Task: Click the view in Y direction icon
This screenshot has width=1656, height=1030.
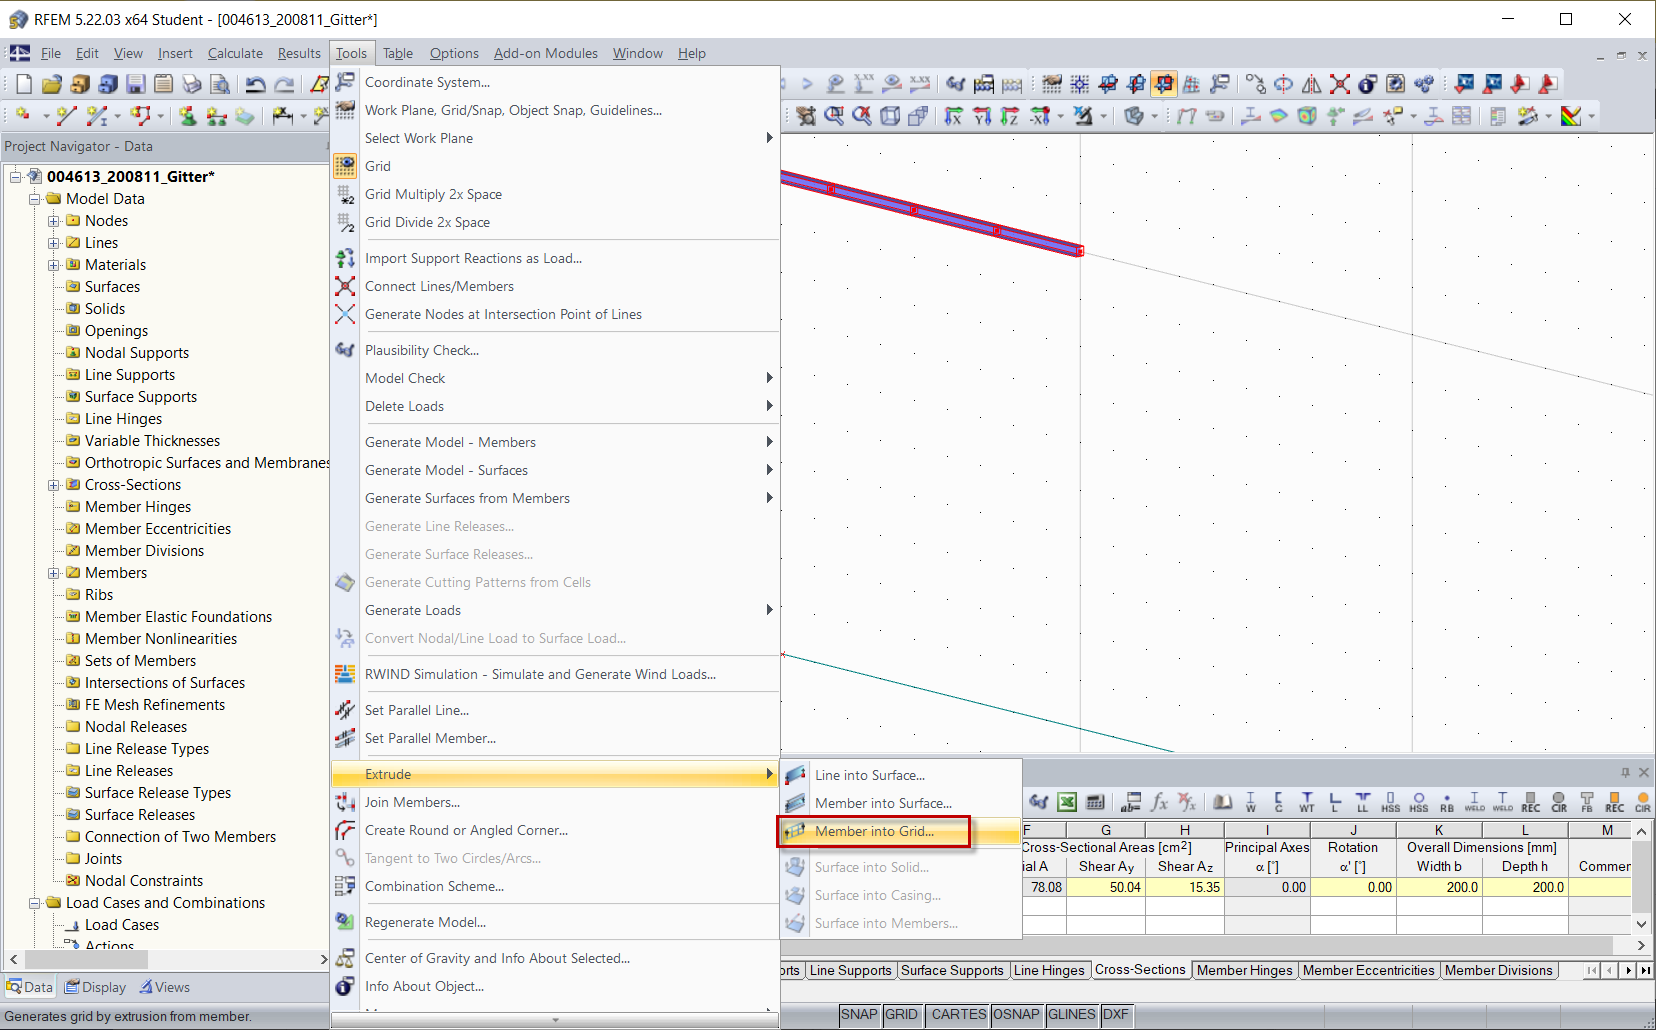Action: point(982,116)
